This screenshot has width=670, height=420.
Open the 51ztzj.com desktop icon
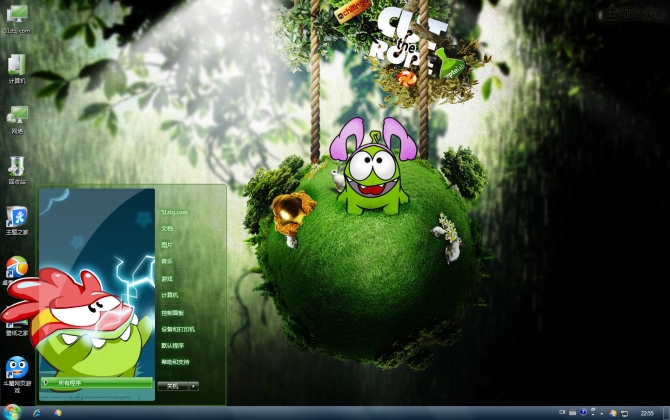coord(17,19)
